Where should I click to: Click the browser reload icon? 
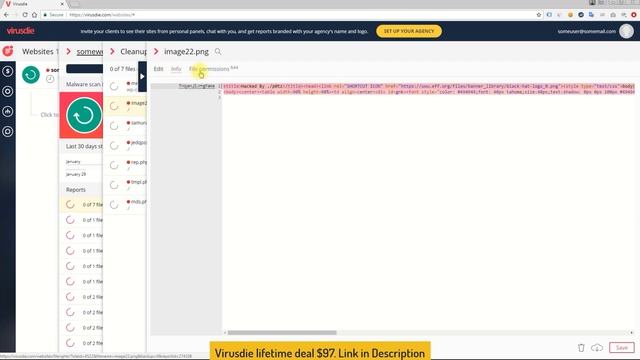tap(25, 15)
